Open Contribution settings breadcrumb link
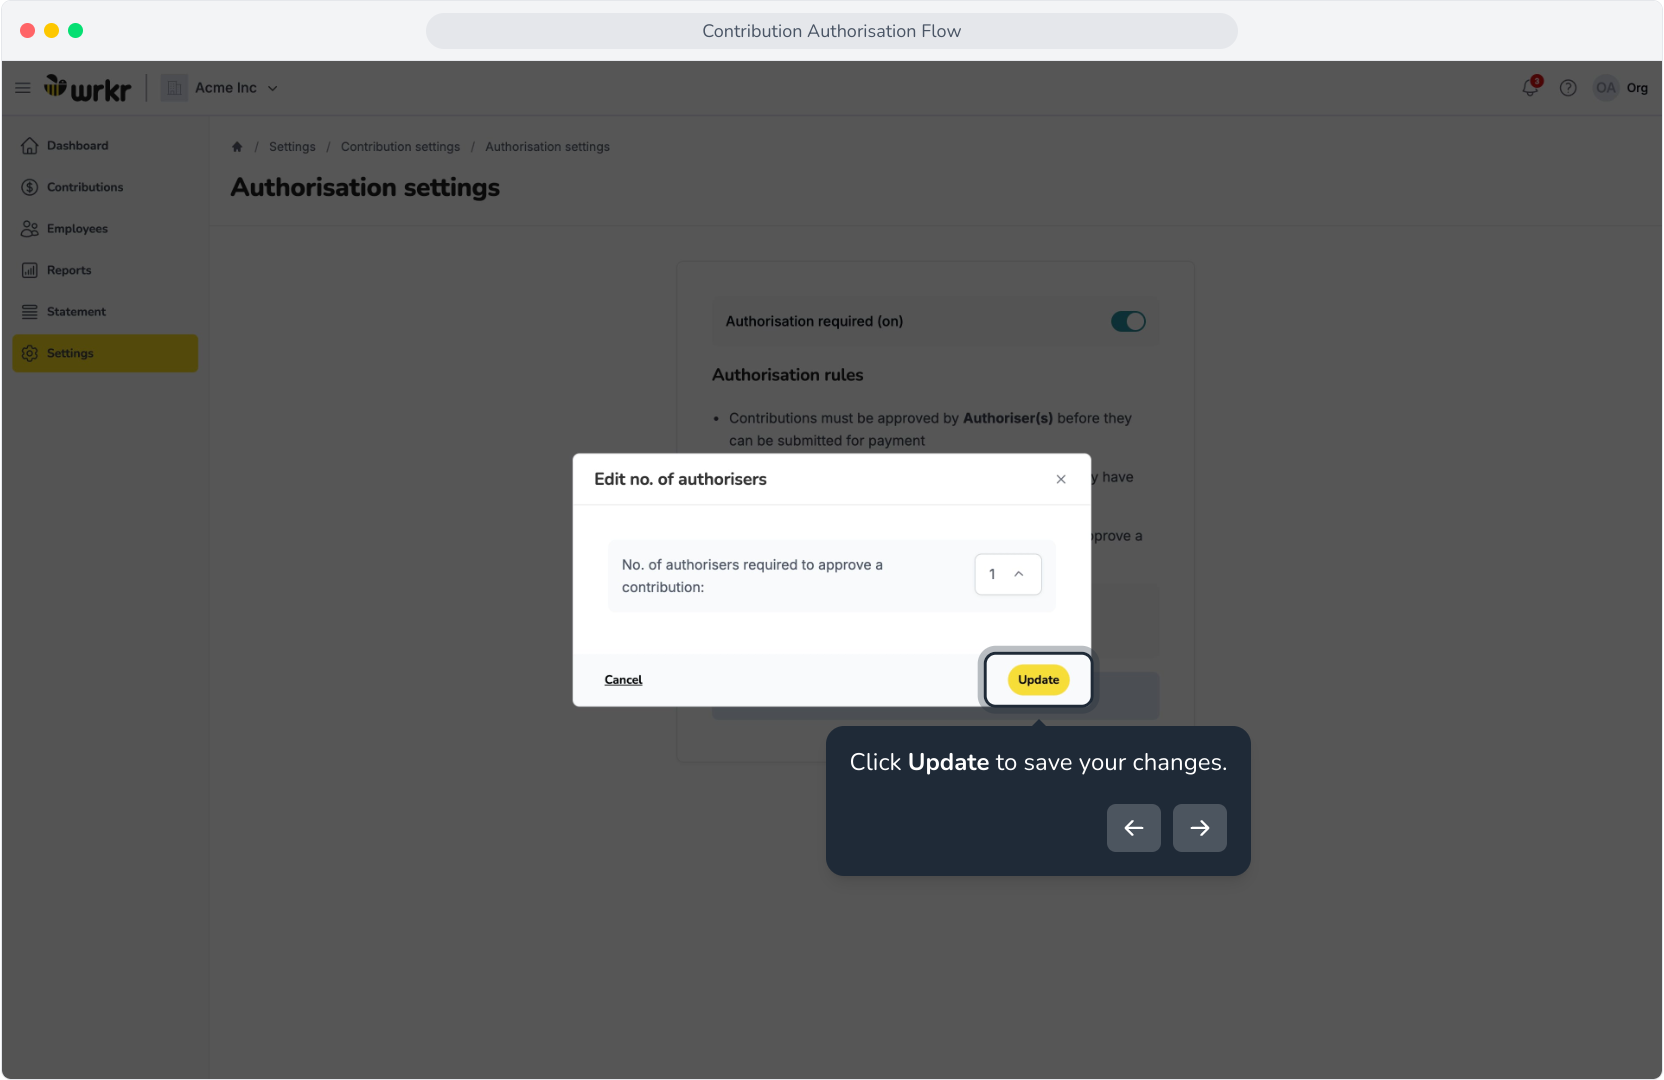This screenshot has height=1080, width=1664. tap(400, 147)
